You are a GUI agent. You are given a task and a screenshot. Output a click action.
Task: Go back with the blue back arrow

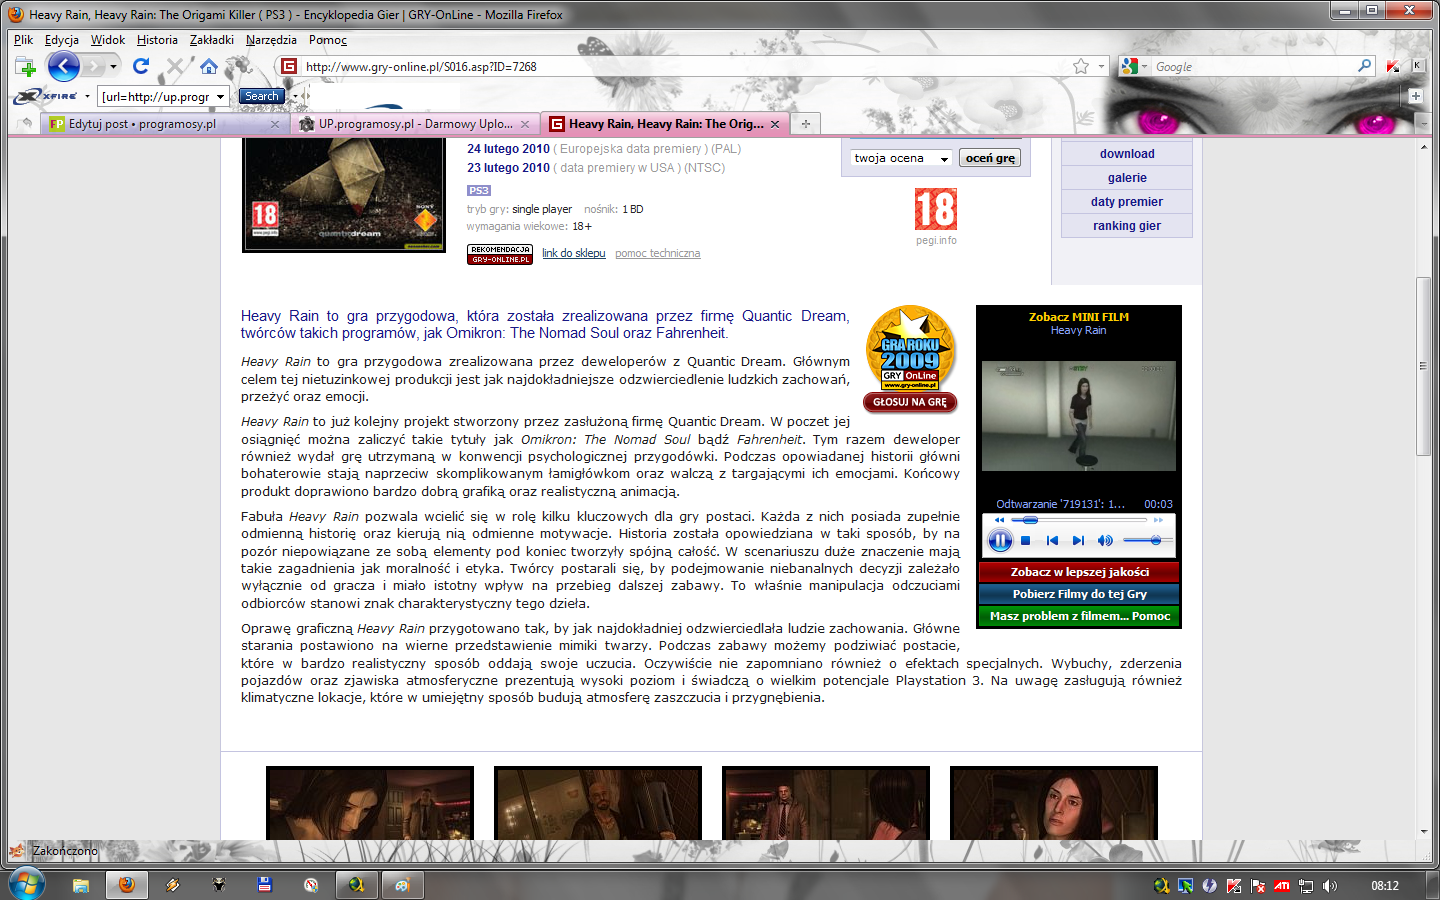pos(63,67)
